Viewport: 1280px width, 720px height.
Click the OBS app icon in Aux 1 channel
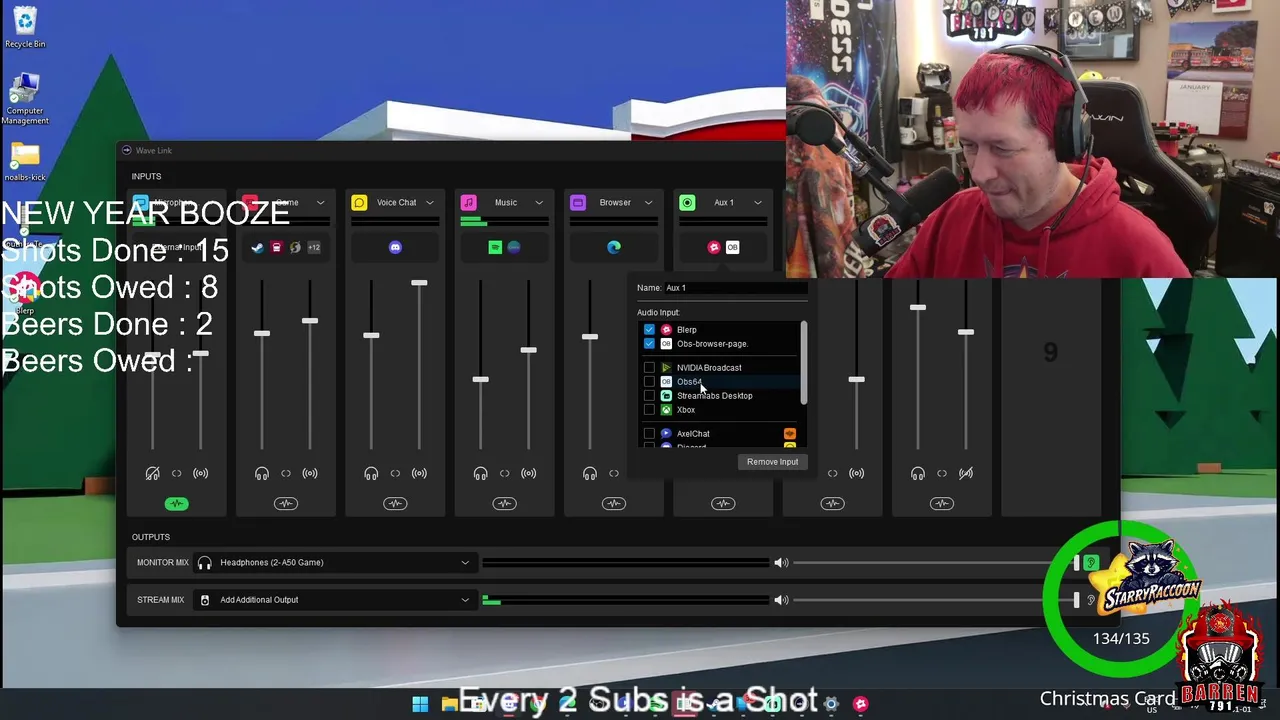[733, 247]
